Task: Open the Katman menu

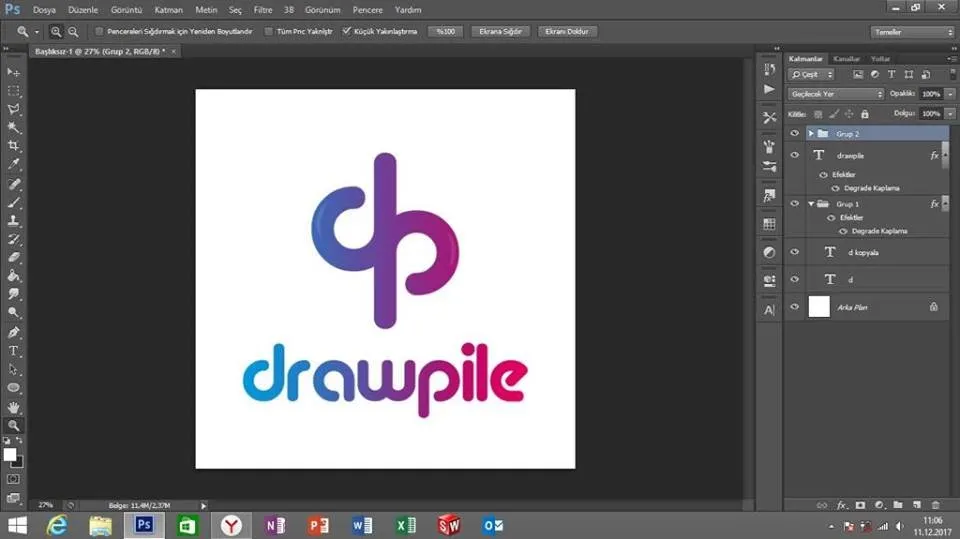Action: point(168,10)
